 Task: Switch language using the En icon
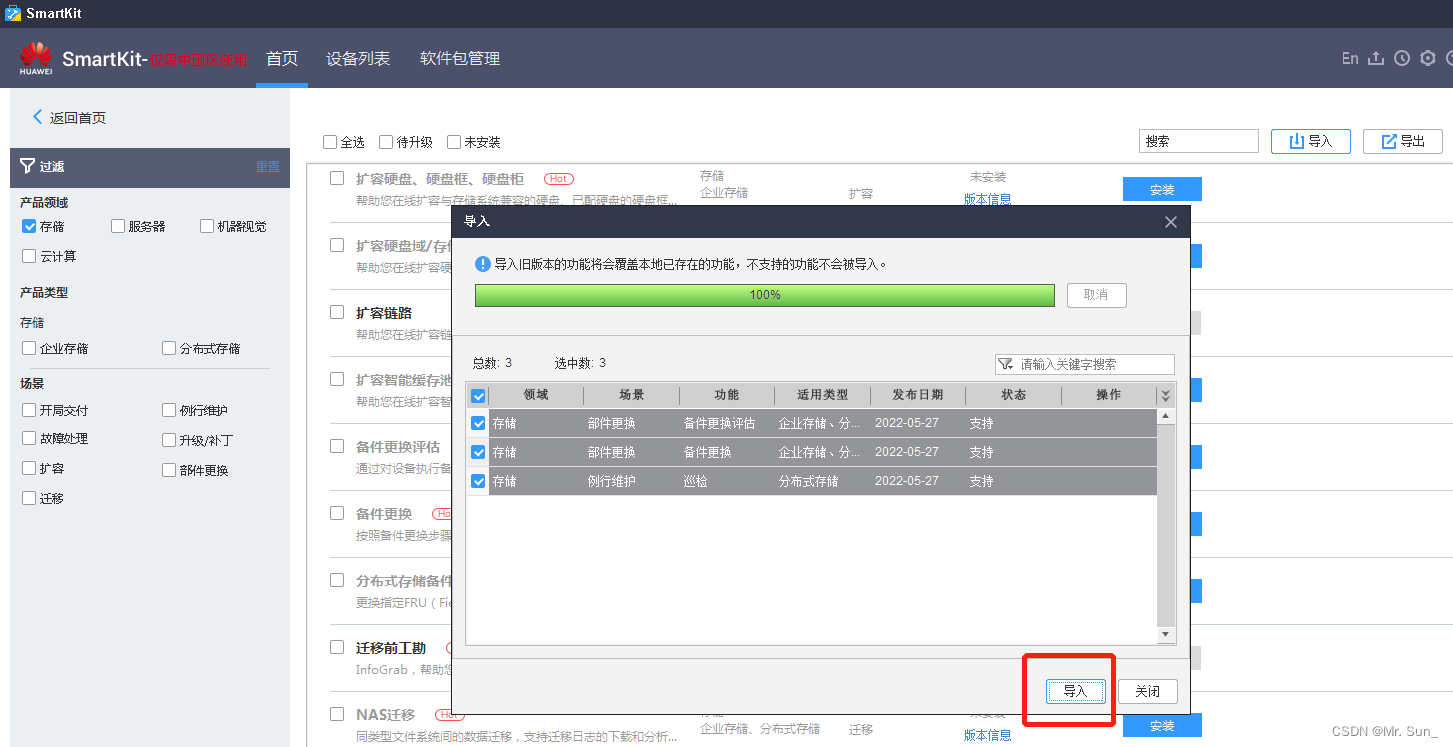(x=1349, y=58)
